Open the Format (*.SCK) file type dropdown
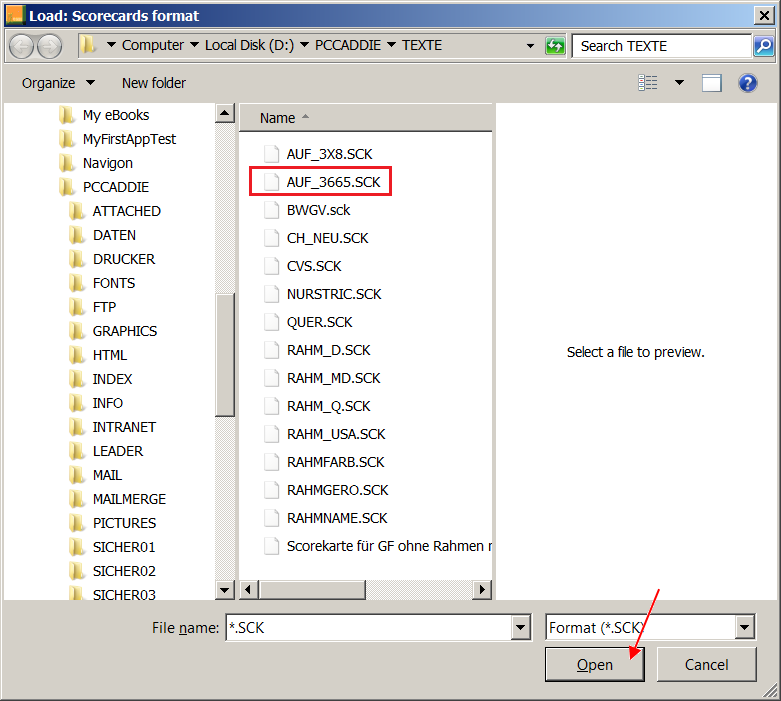781x701 pixels. pyautogui.click(x=745, y=627)
